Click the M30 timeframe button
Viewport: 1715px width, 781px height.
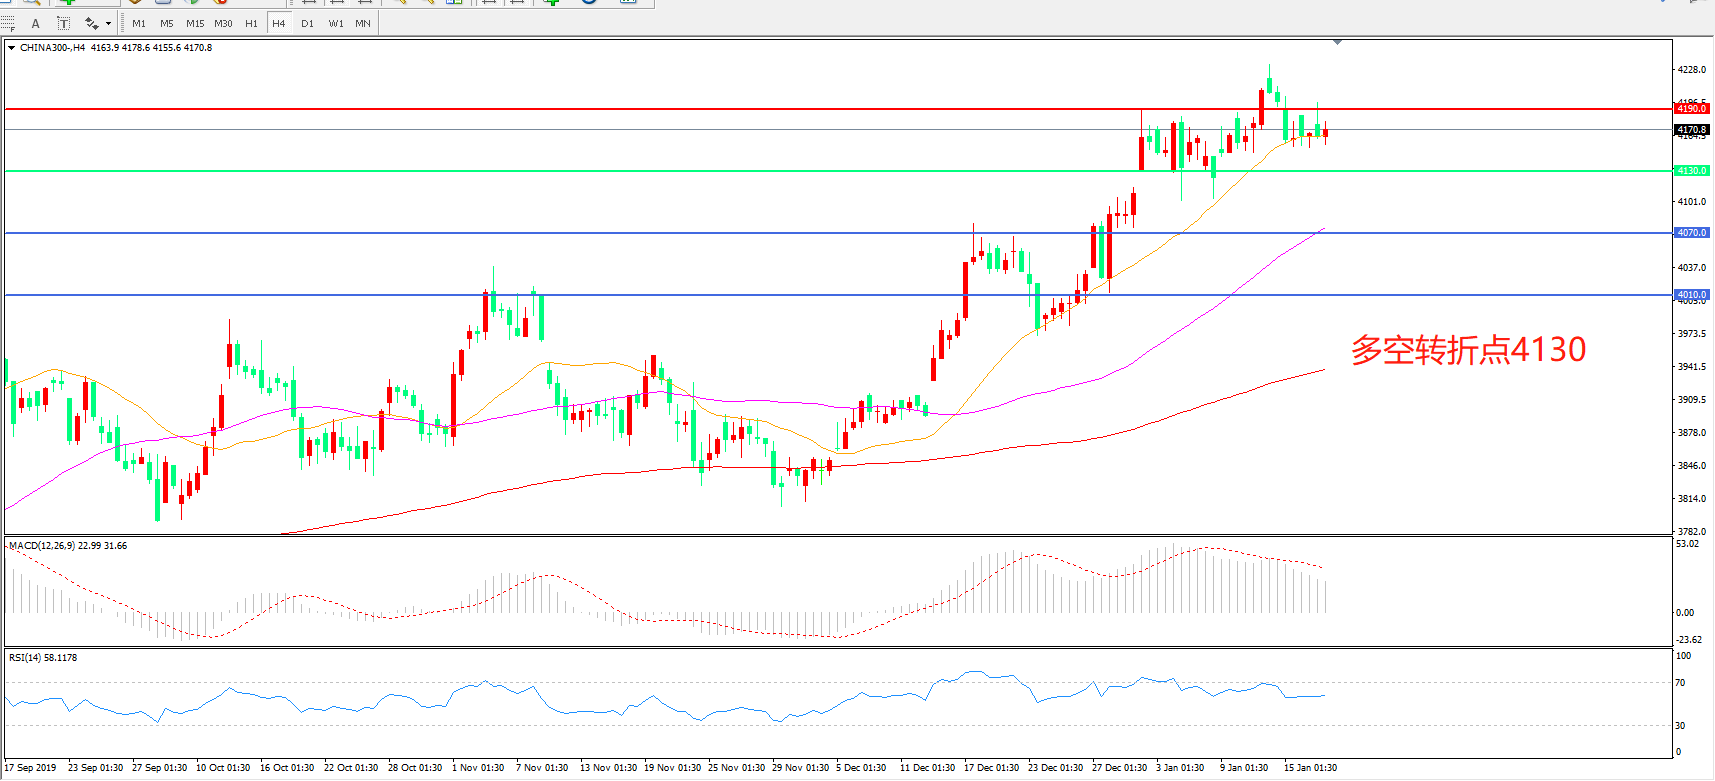tap(223, 23)
